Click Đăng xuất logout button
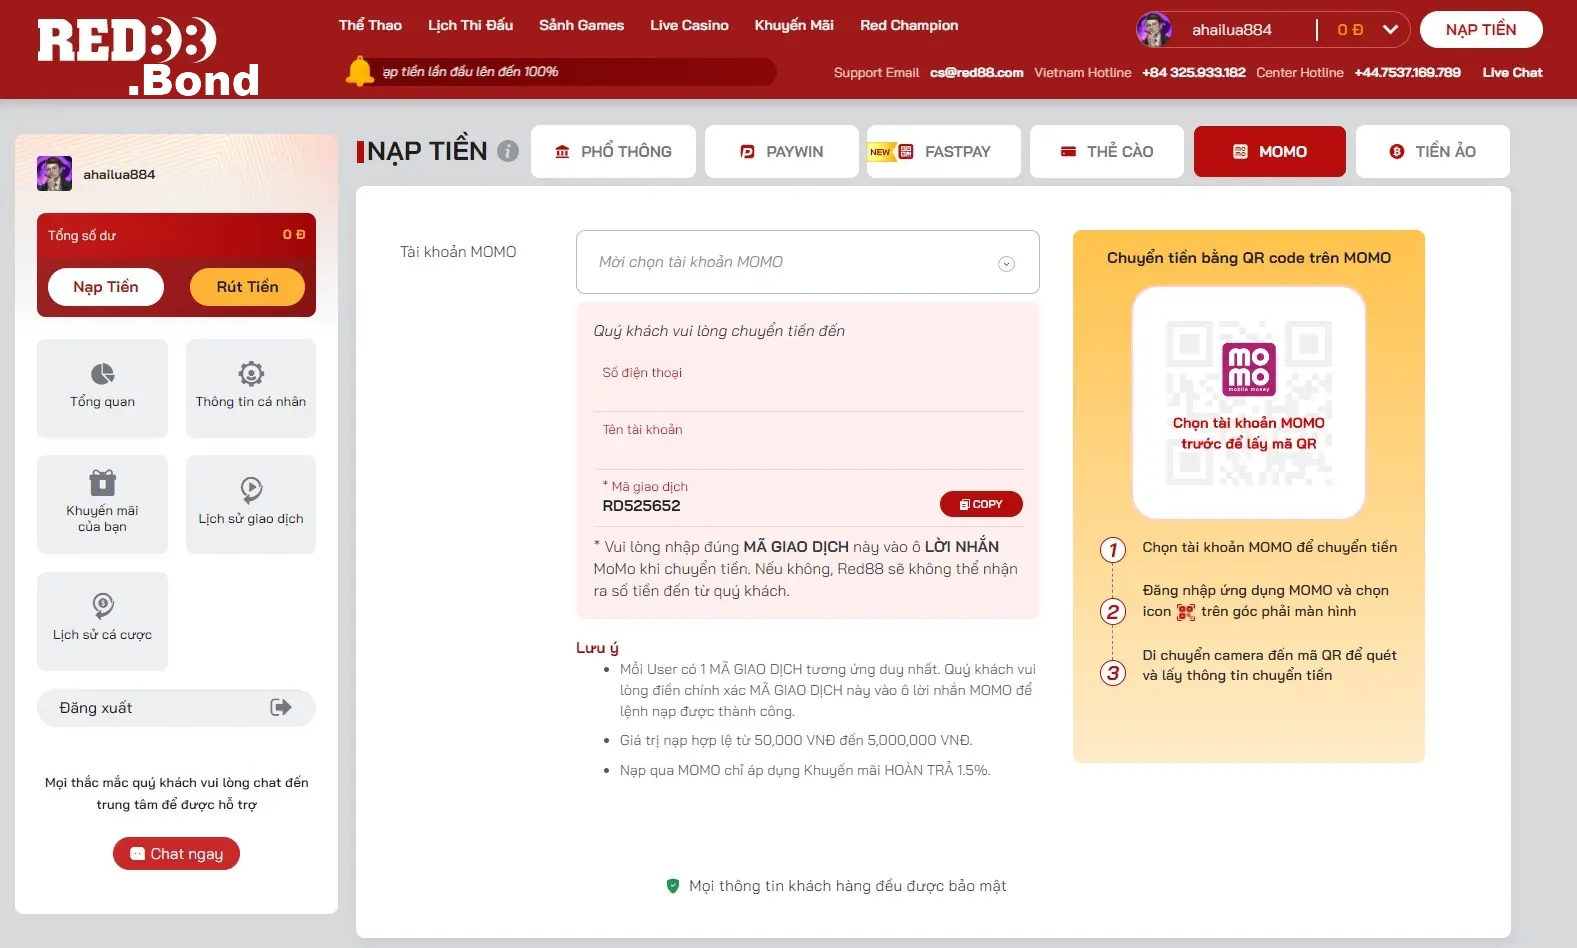Screen dimensions: 1577x948 pos(176,708)
